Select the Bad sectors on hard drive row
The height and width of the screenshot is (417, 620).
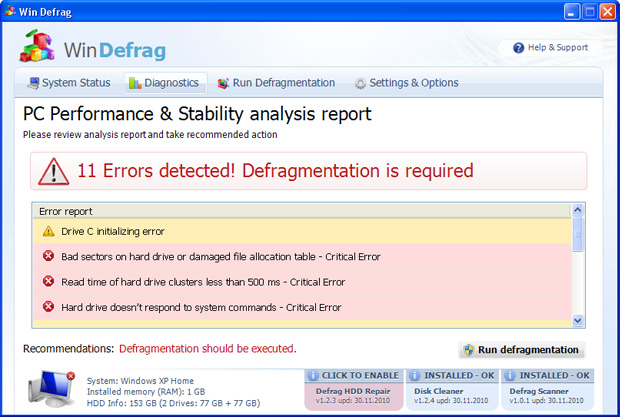(x=302, y=257)
